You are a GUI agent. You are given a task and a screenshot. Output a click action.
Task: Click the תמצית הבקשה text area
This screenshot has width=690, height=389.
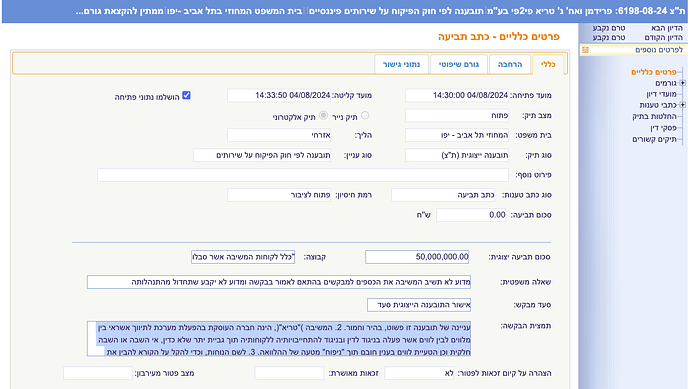click(x=279, y=338)
